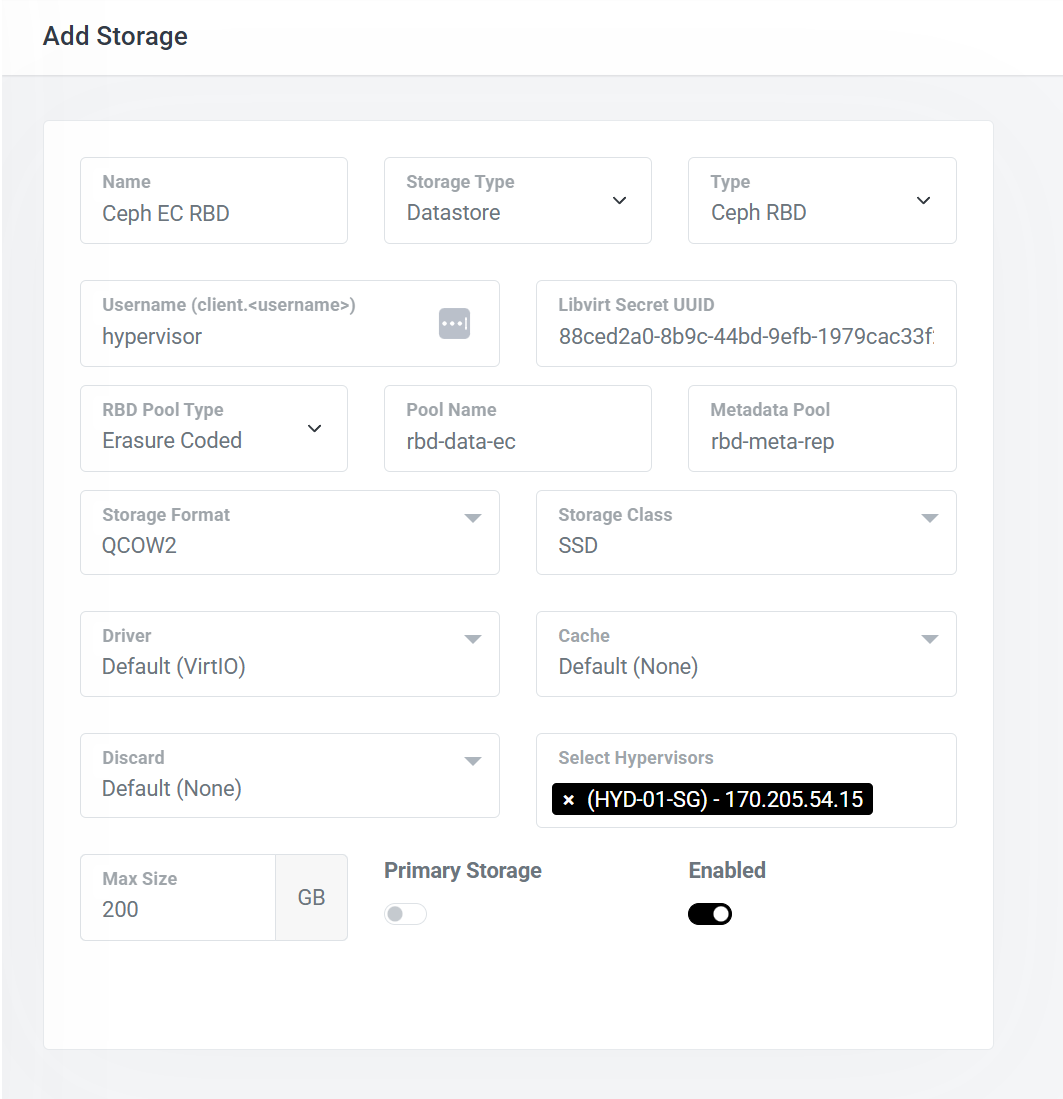
Task: Click the GB unit label next to Max Size
Action: pos(311,897)
